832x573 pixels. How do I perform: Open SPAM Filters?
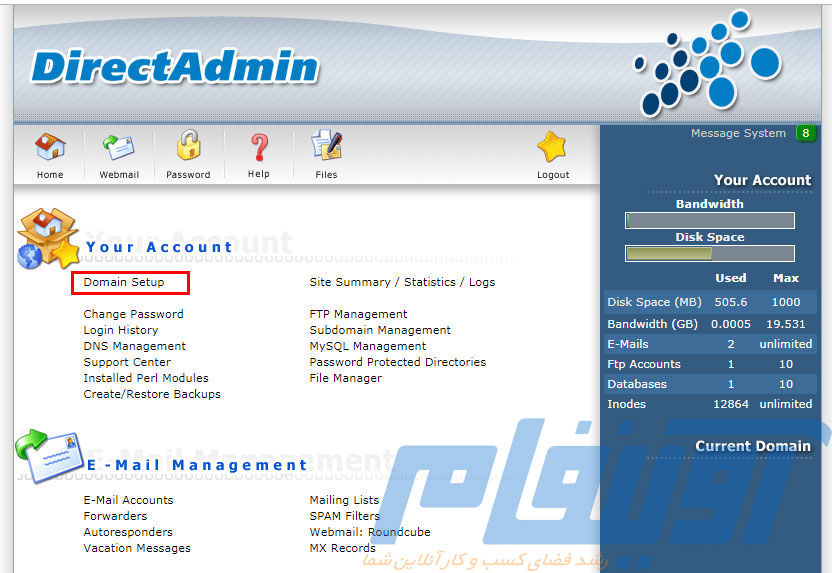[344, 516]
